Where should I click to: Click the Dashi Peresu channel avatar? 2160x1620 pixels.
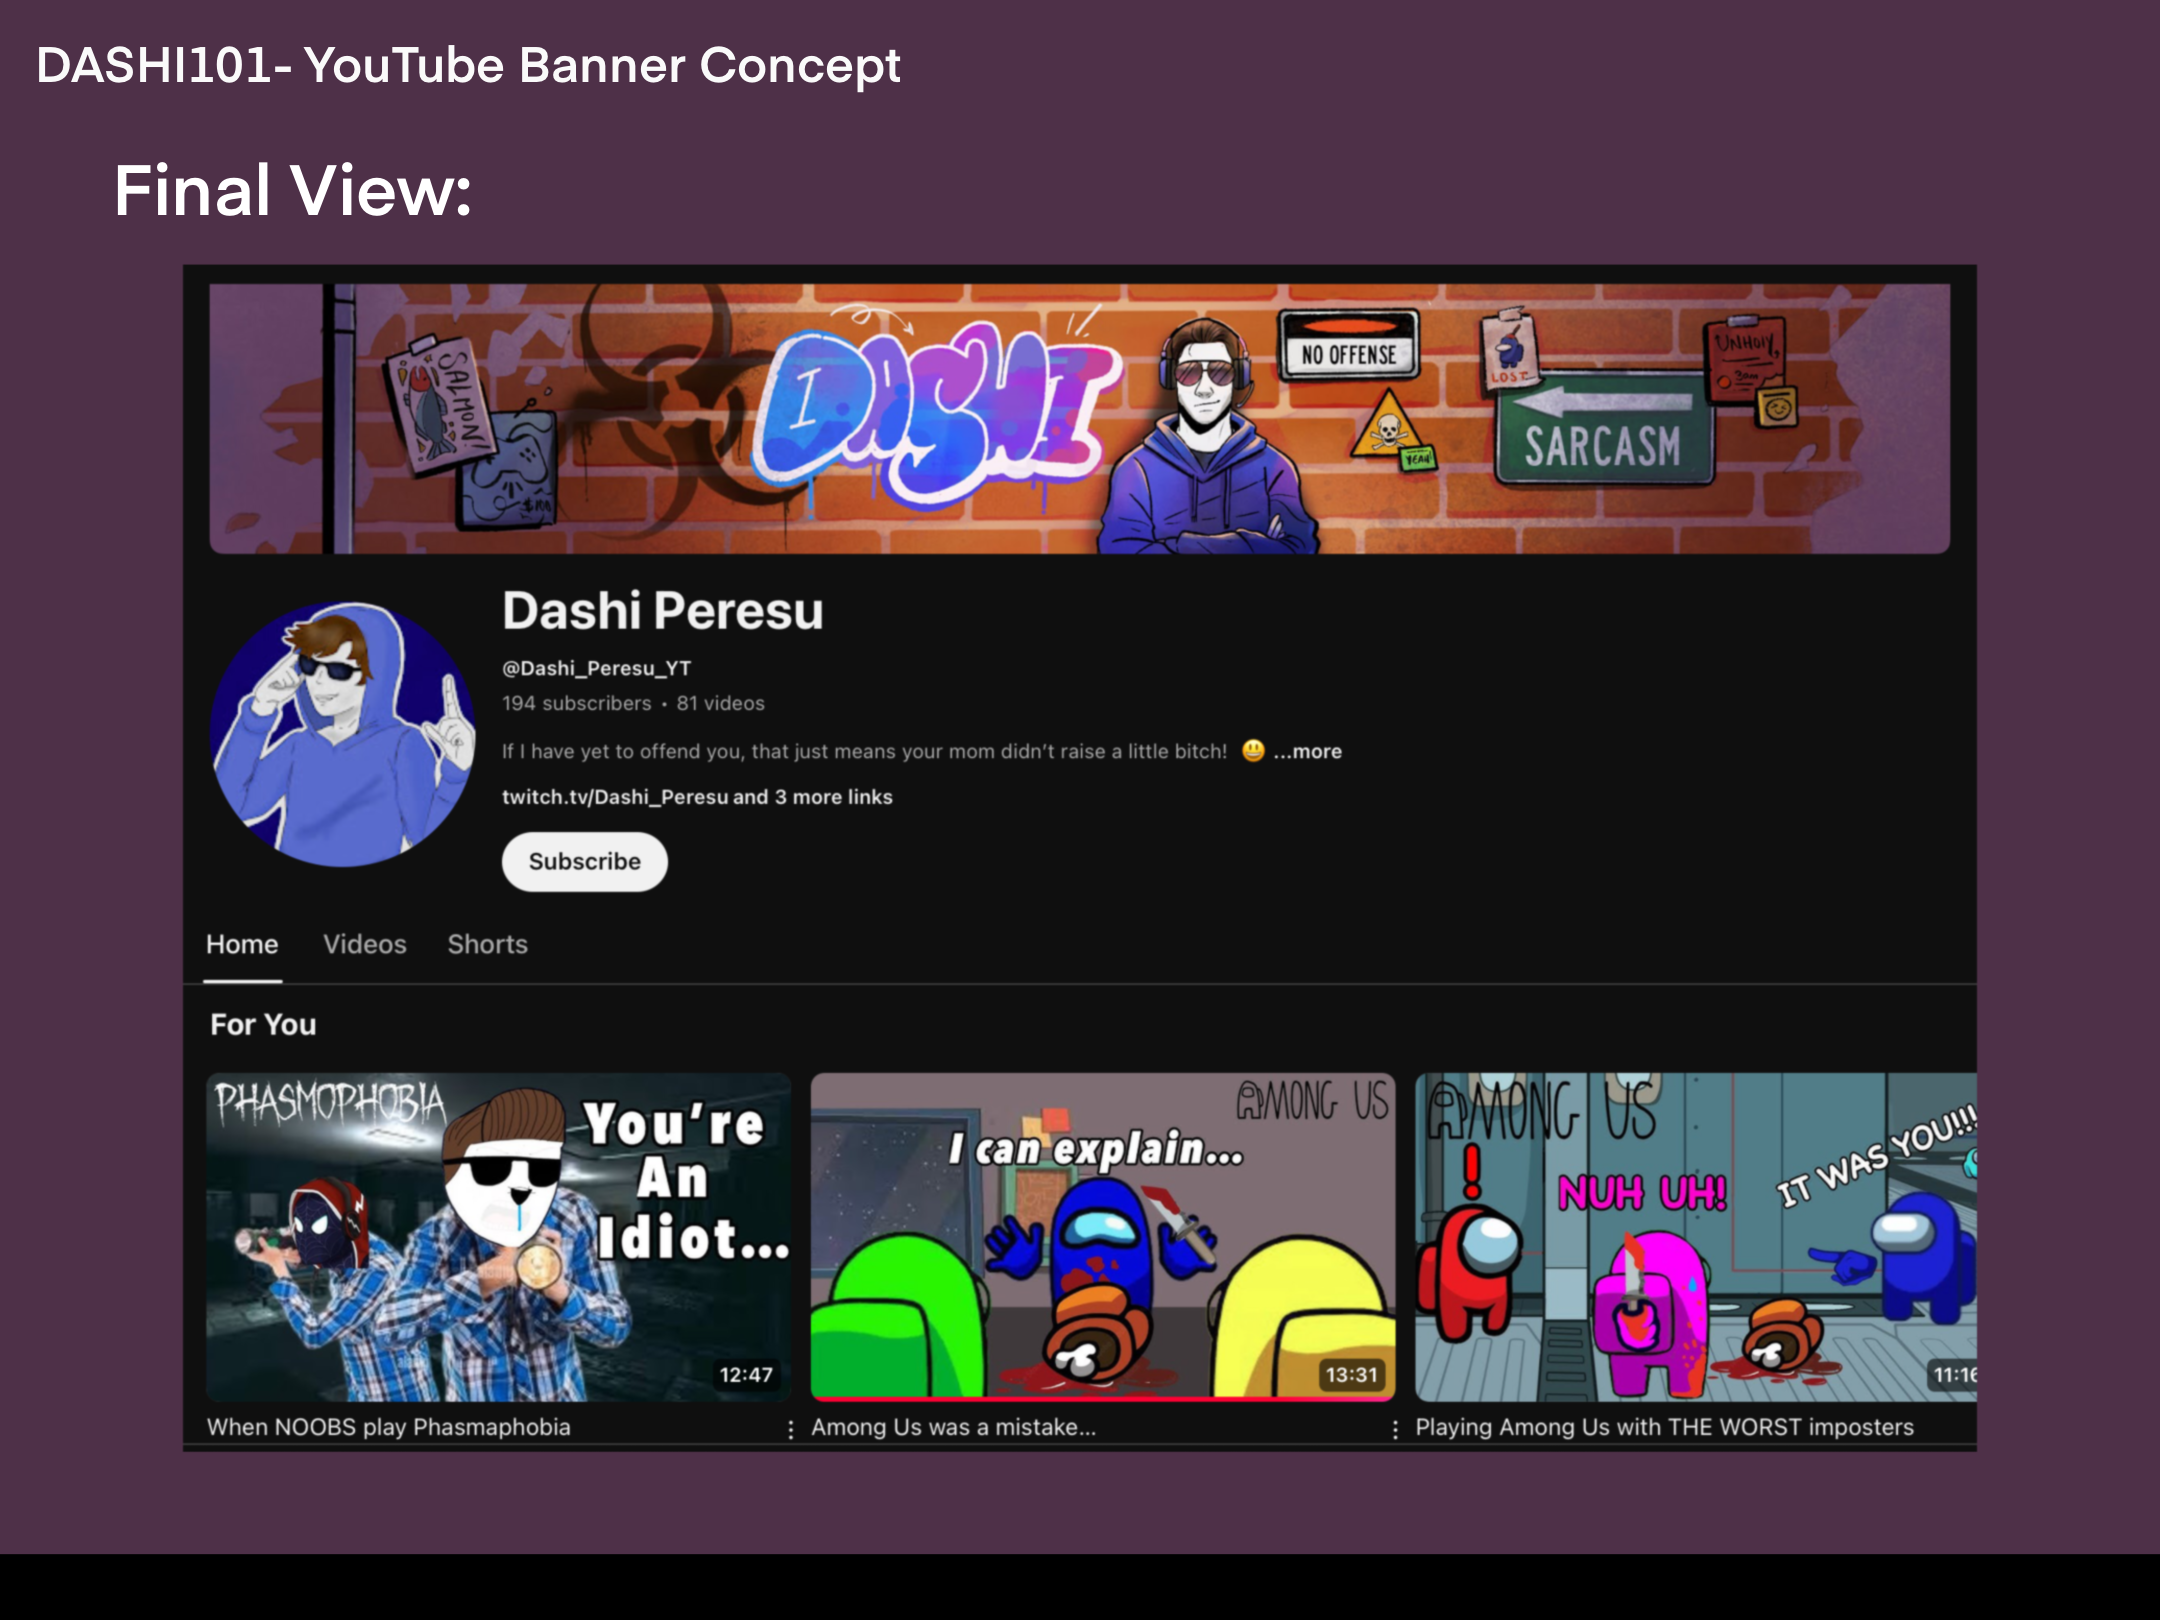tap(343, 734)
